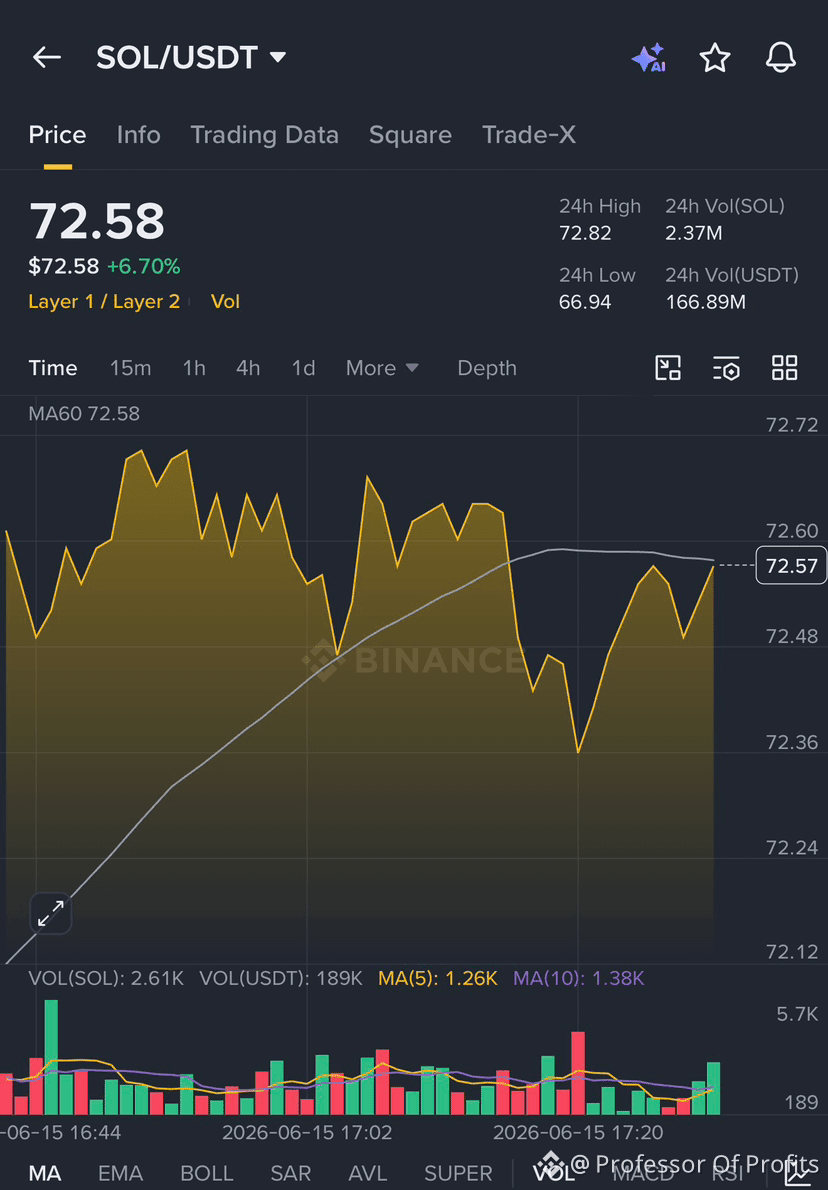Screen dimensions: 828x1190
Task: Open the Layer 1 / Layer 2 tag
Action: (104, 301)
